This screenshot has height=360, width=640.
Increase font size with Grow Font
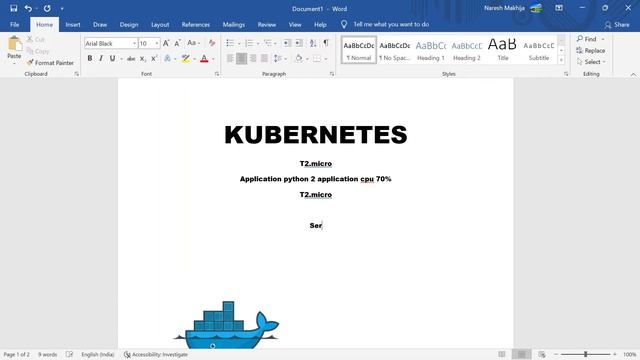[166, 43]
